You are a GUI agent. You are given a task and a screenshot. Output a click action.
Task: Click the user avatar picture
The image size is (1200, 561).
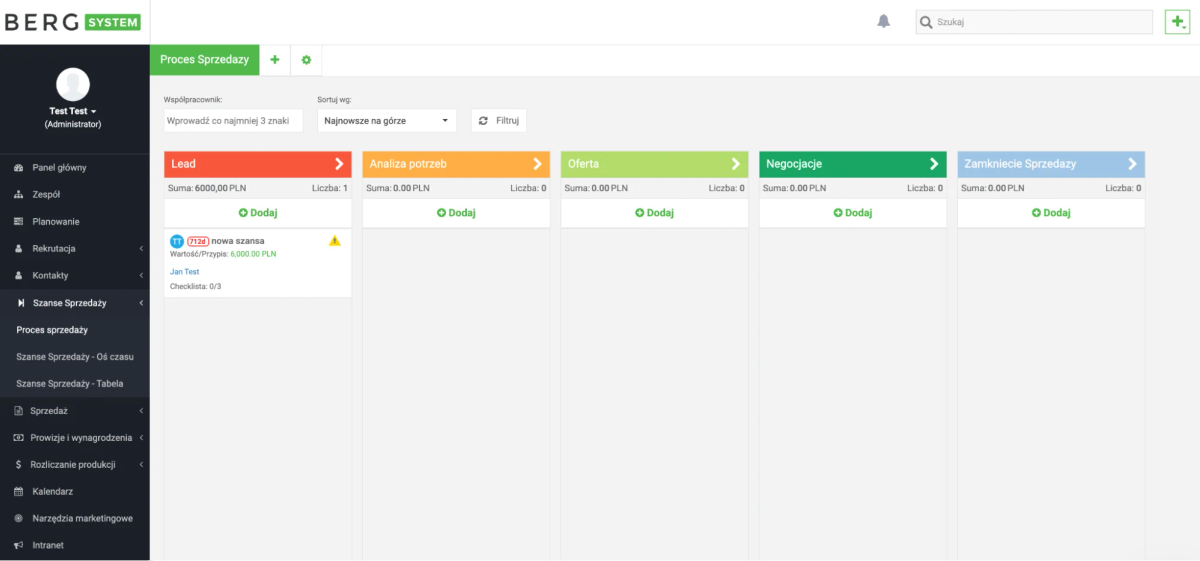tap(73, 84)
